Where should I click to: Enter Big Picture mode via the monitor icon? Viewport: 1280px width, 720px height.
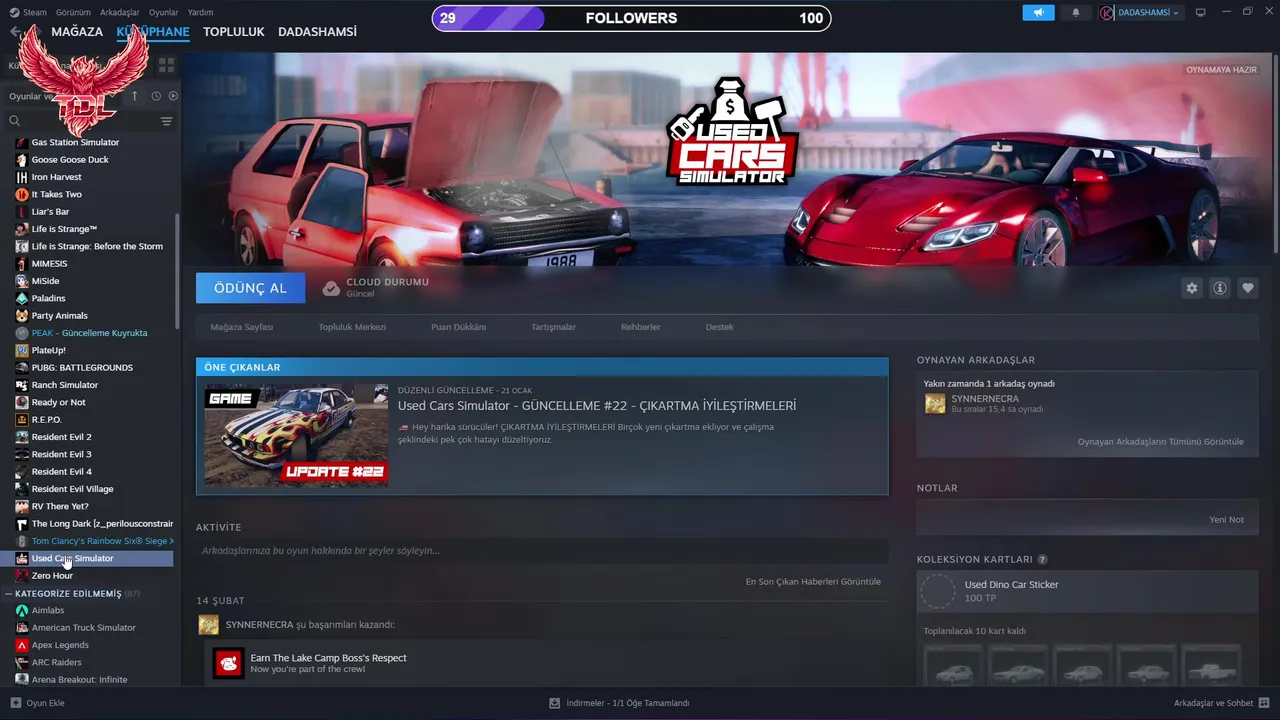tap(1201, 12)
